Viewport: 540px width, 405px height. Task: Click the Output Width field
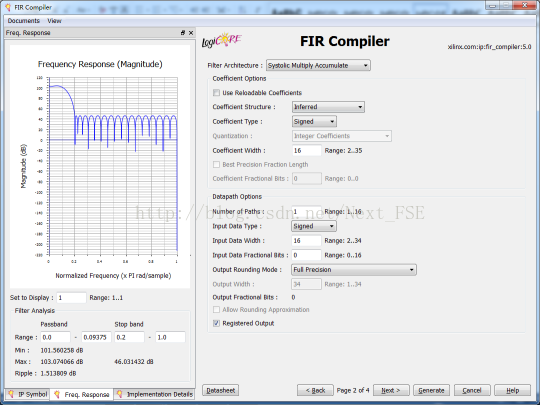point(307,284)
